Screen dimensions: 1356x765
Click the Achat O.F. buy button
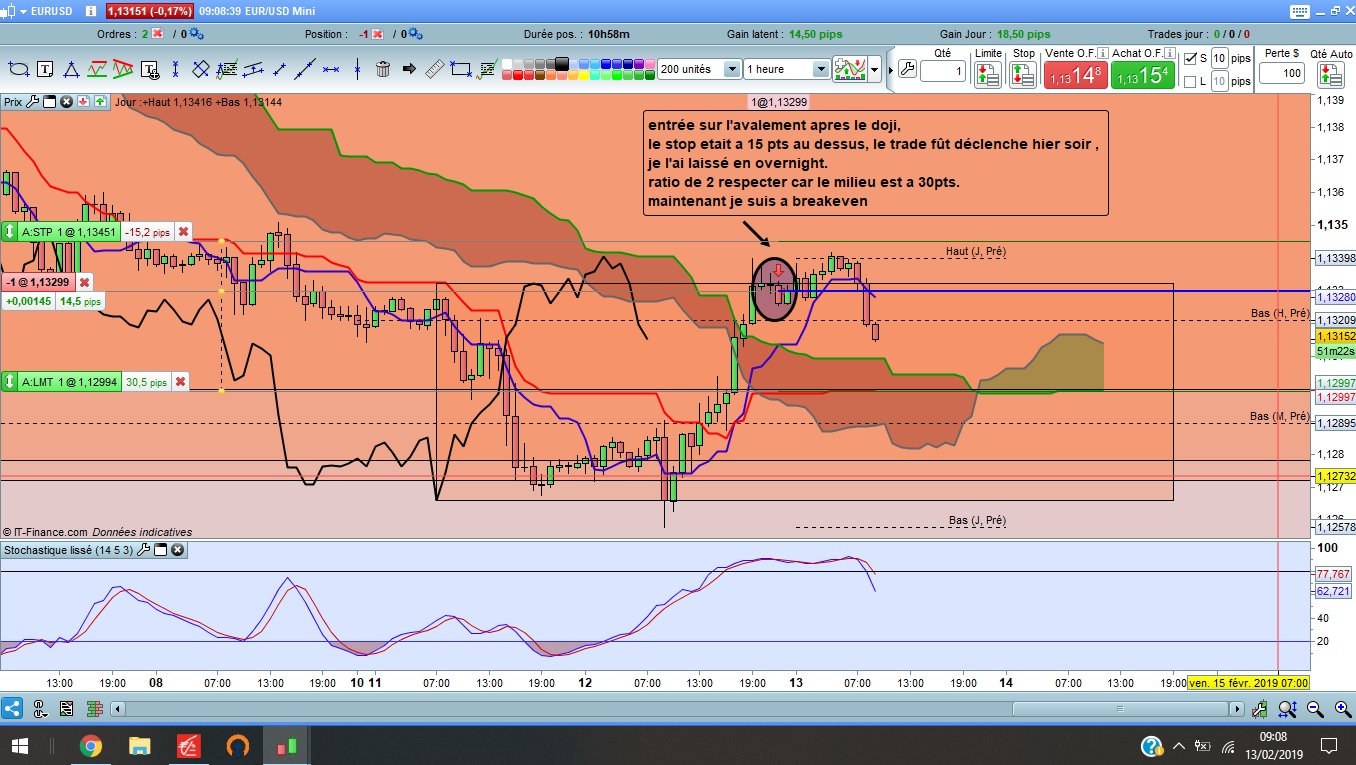point(1141,75)
